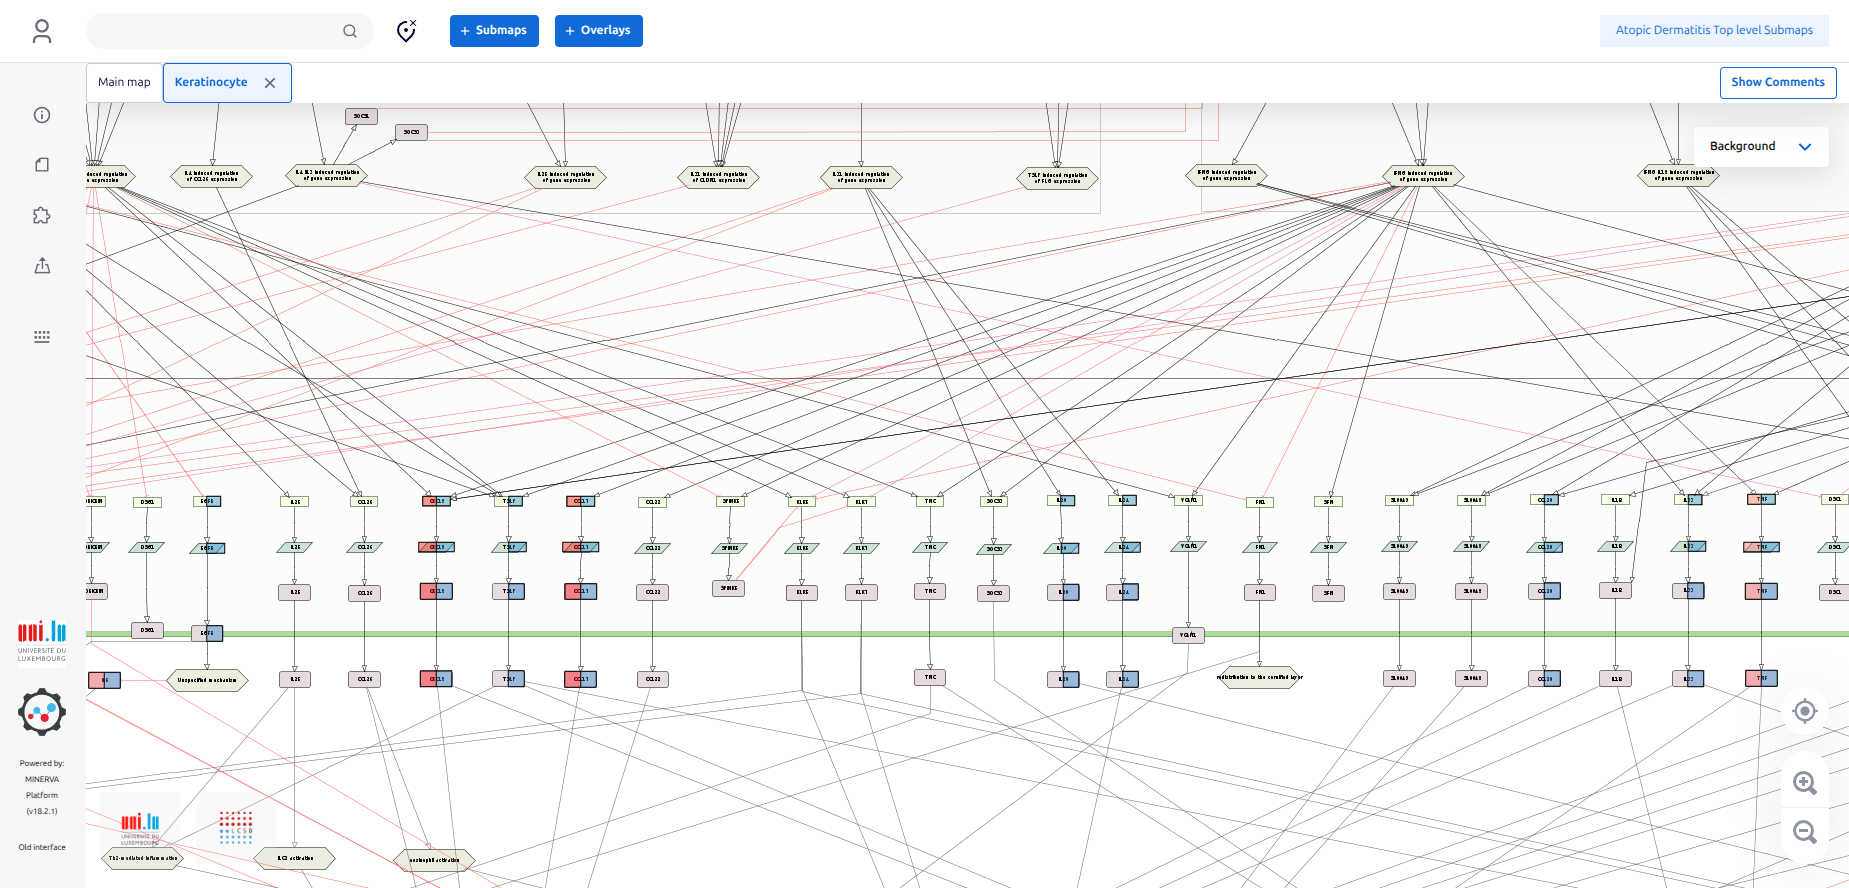This screenshot has width=1849, height=888.
Task: Open the user account profile icon
Action: coord(42,31)
